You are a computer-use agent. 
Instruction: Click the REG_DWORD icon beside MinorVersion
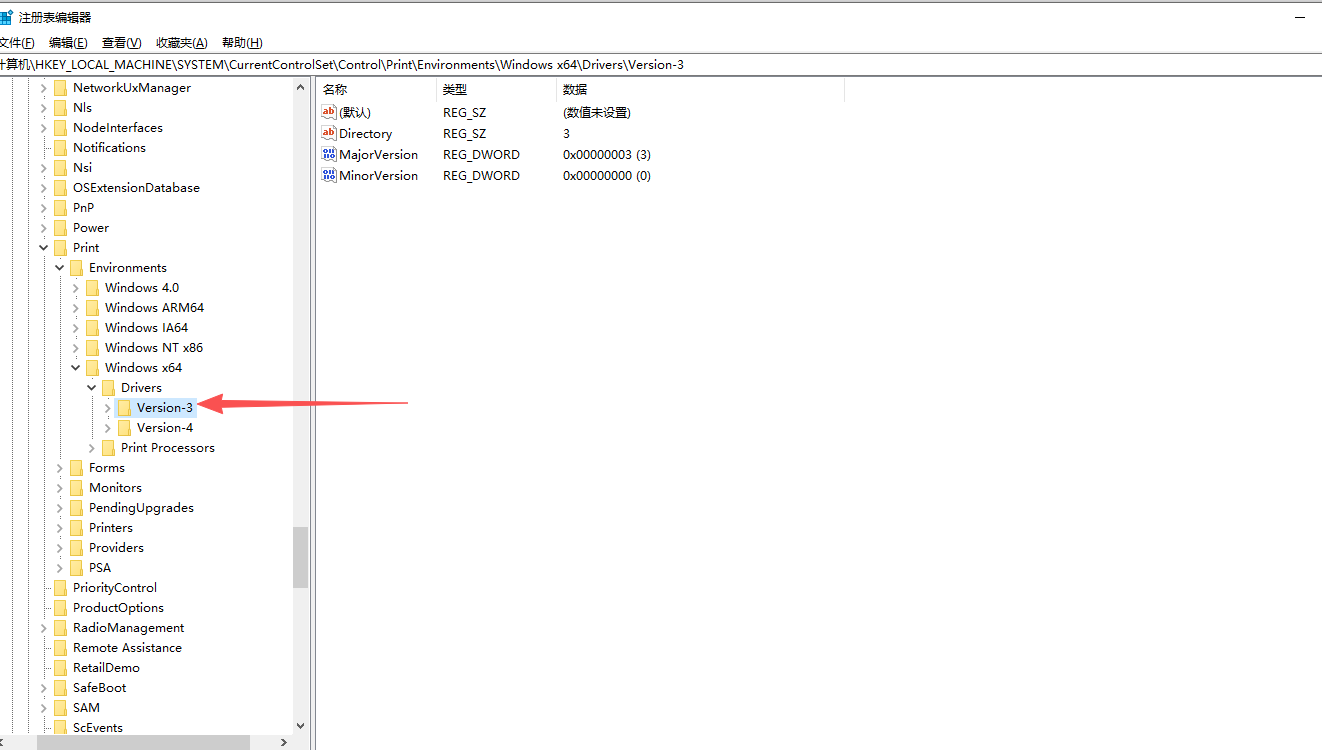click(x=329, y=175)
